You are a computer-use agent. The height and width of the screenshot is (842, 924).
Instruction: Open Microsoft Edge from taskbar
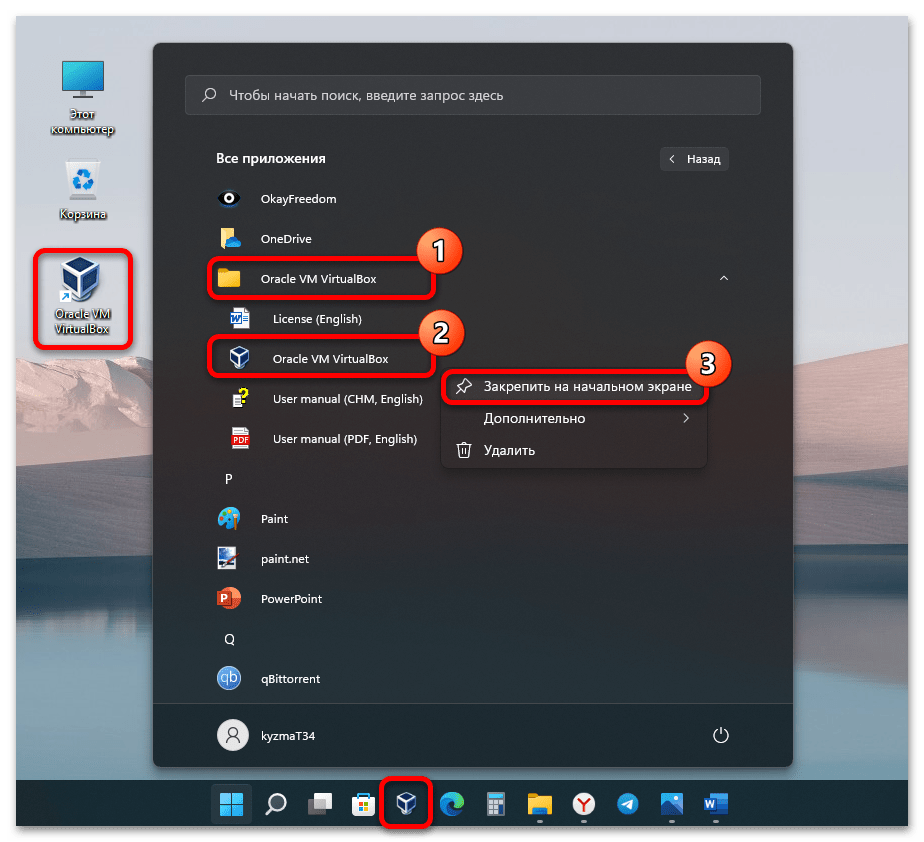452,804
